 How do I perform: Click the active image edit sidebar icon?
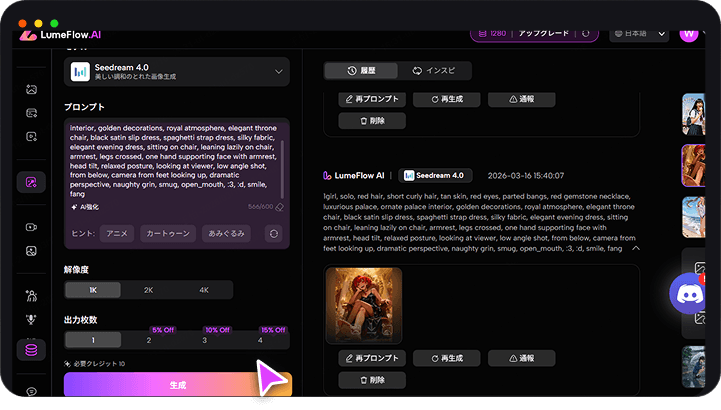tap(32, 182)
